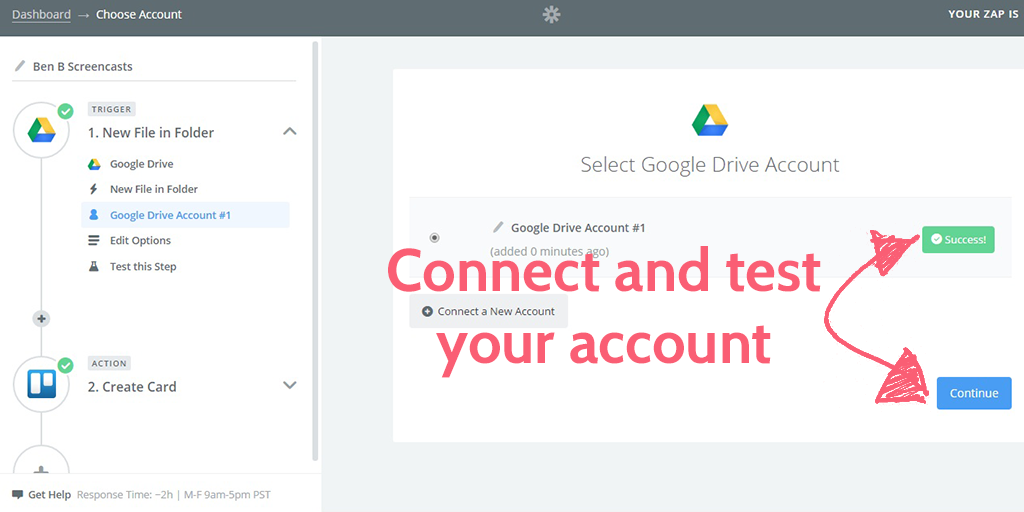The image size is (1024, 512).
Task: Click the Get Help chat bubble icon
Action: [17, 495]
